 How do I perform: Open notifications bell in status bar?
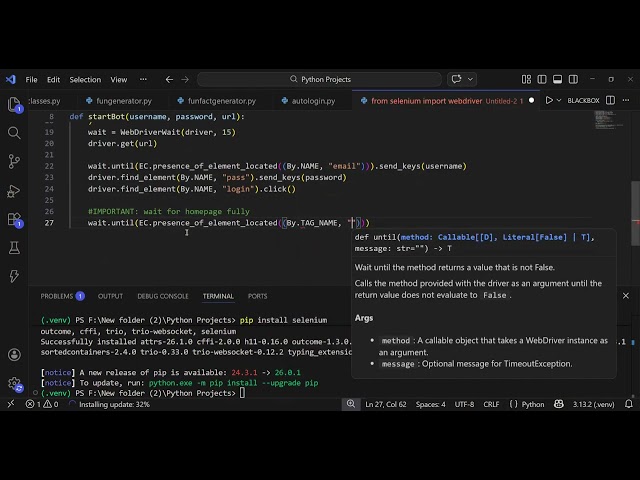(x=629, y=404)
